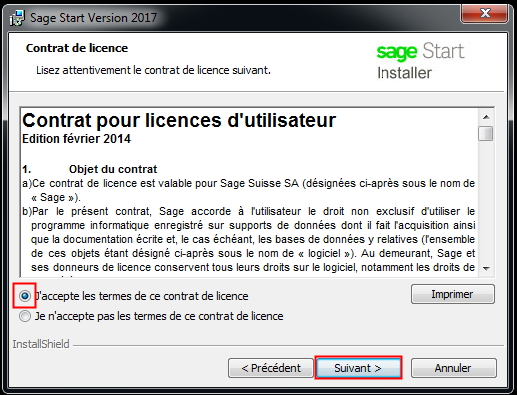Click the installer icon in title bar
This screenshot has height=395, width=517.
coord(17,18)
